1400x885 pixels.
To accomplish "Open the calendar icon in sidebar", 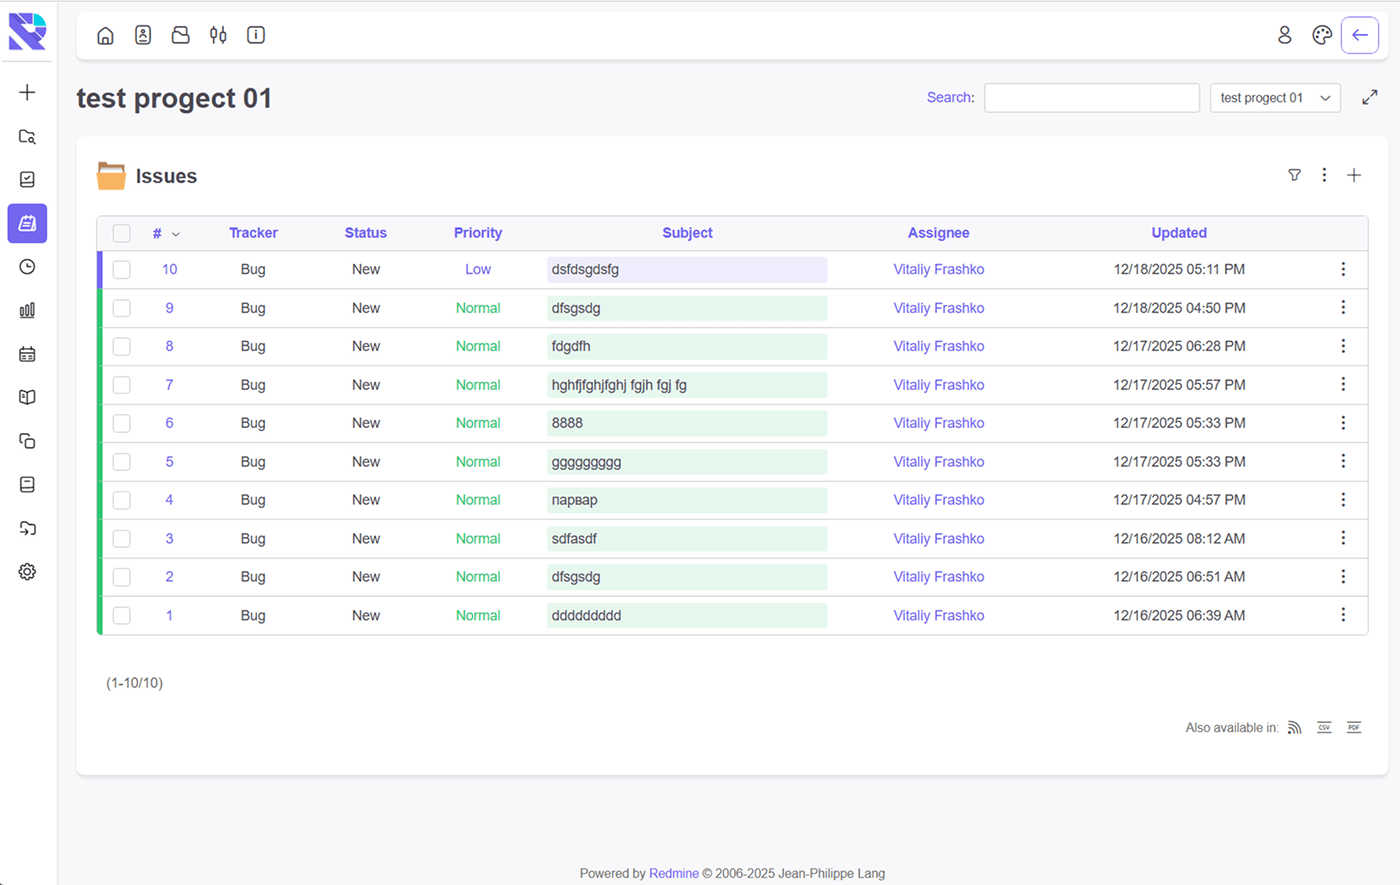I will tap(27, 354).
